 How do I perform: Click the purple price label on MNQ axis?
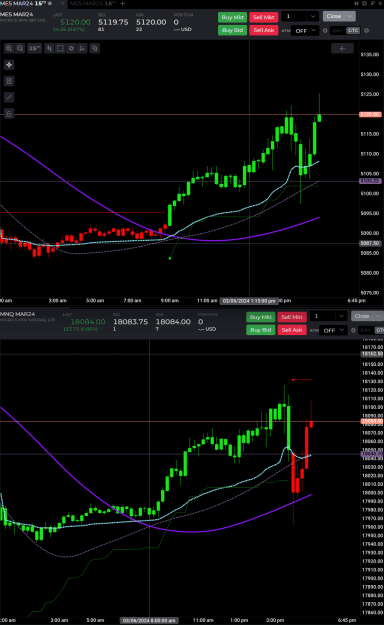(372, 454)
